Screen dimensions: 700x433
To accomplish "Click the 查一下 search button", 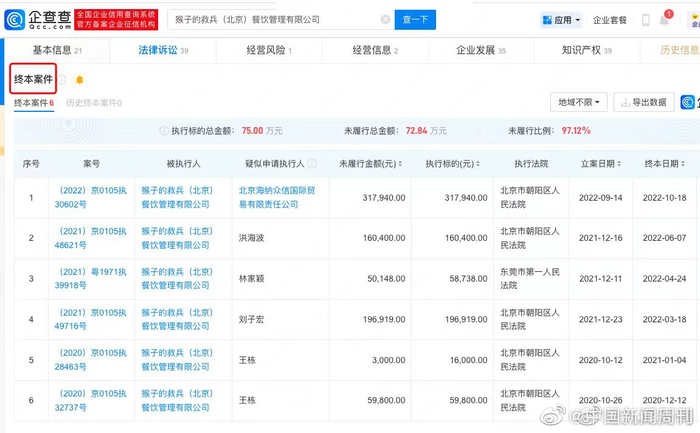I will click(414, 20).
